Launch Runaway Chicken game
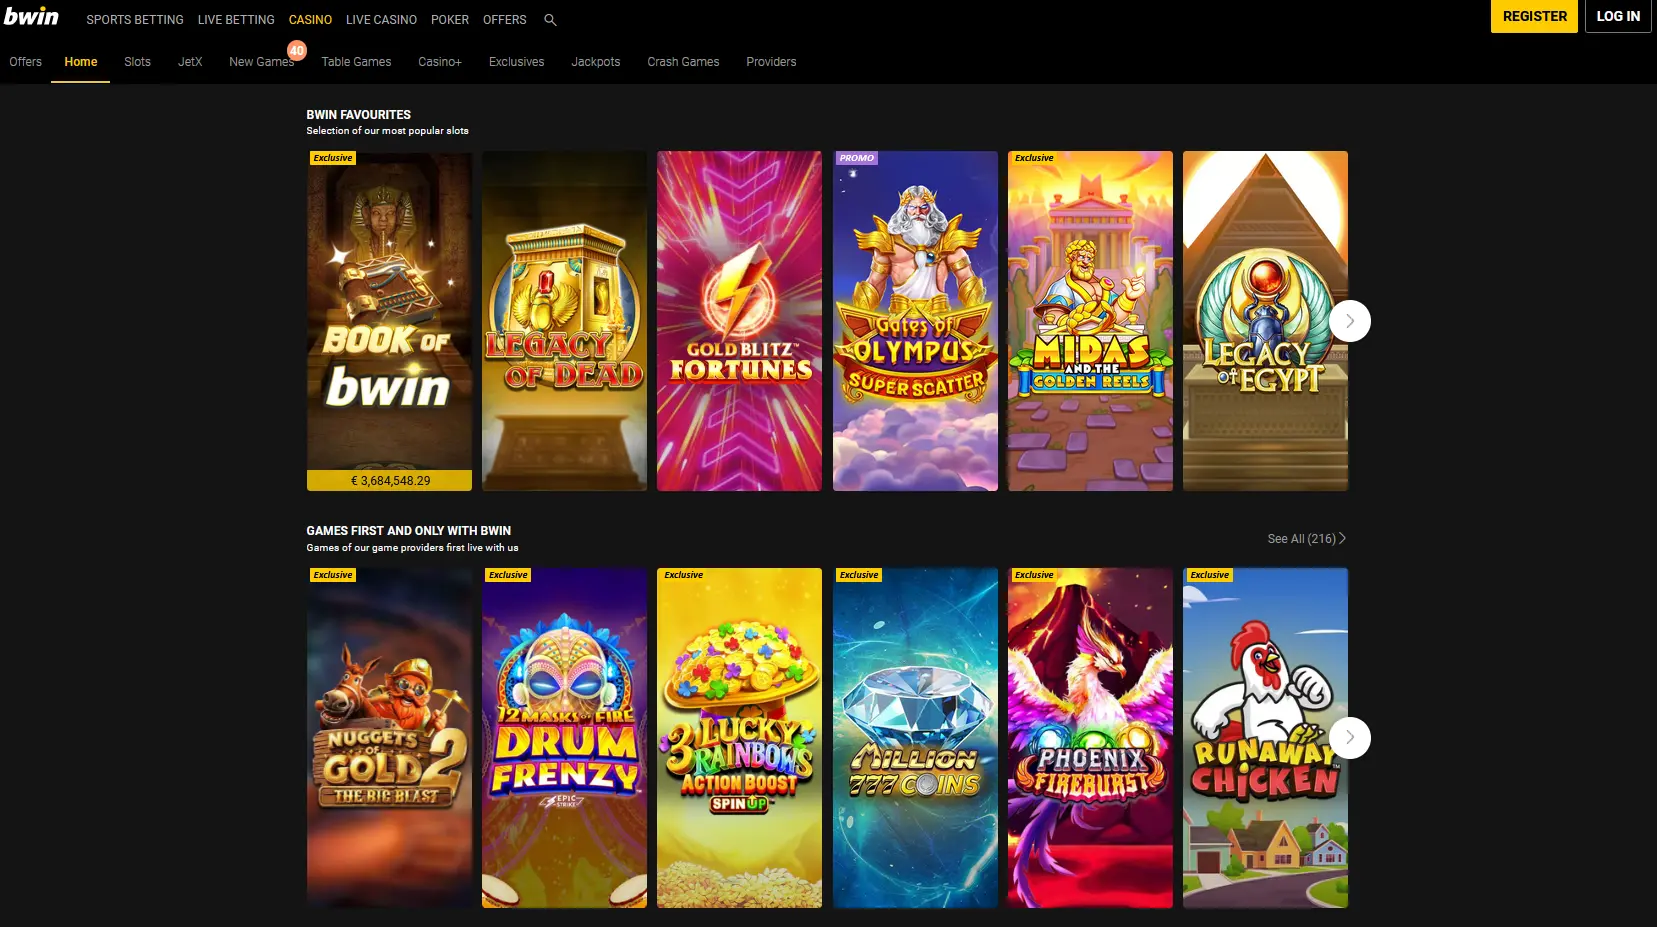The height and width of the screenshot is (927, 1657). tap(1265, 738)
